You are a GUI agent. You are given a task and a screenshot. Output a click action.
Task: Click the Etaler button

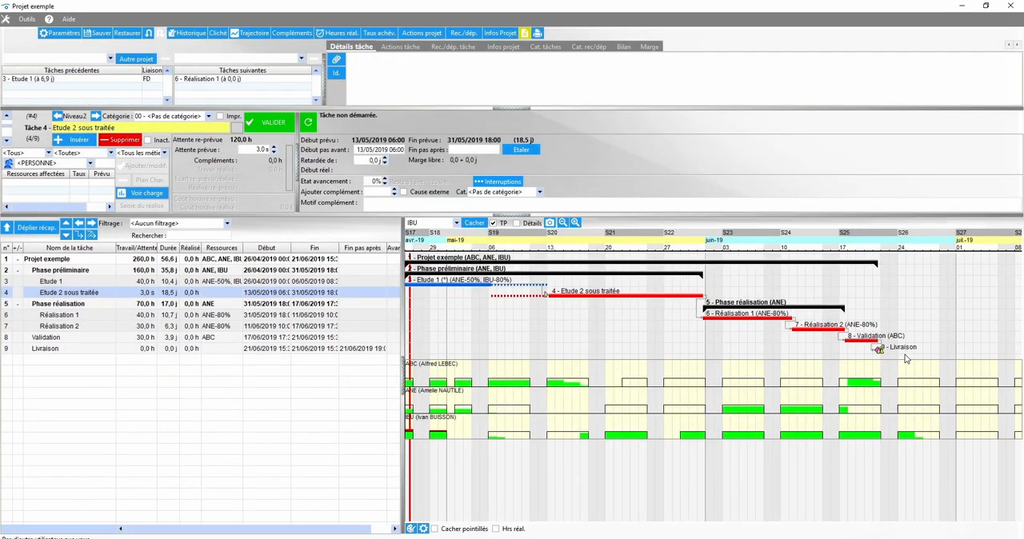[521, 150]
